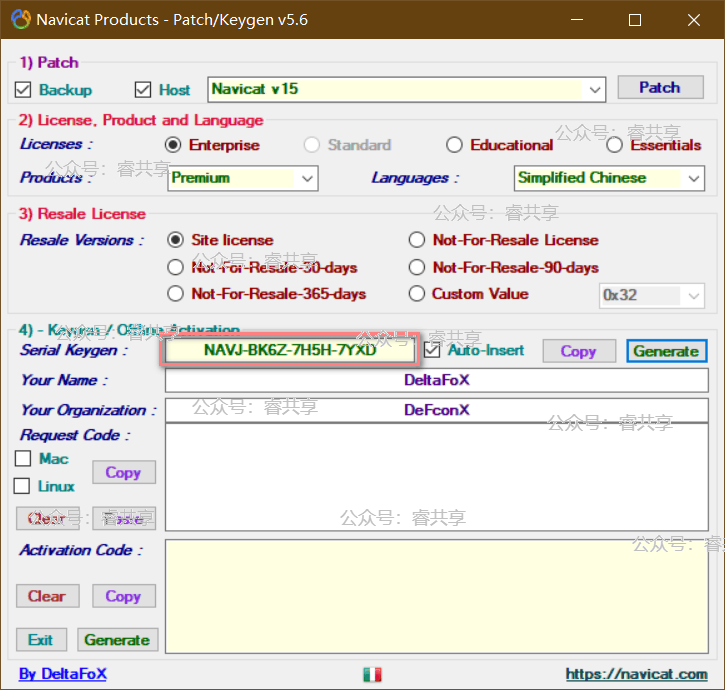Click Generate next to the serial Copy button
Screen dimensions: 725x690
point(666,351)
